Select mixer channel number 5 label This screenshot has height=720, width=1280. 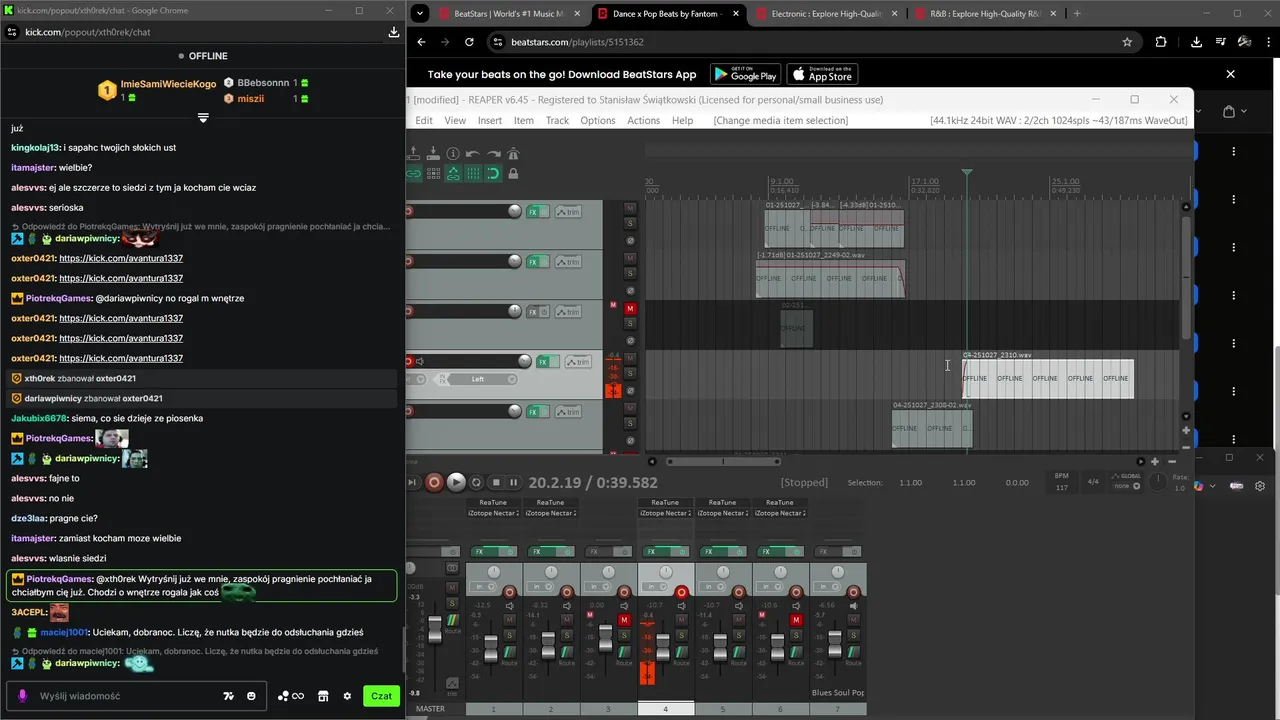click(x=723, y=709)
